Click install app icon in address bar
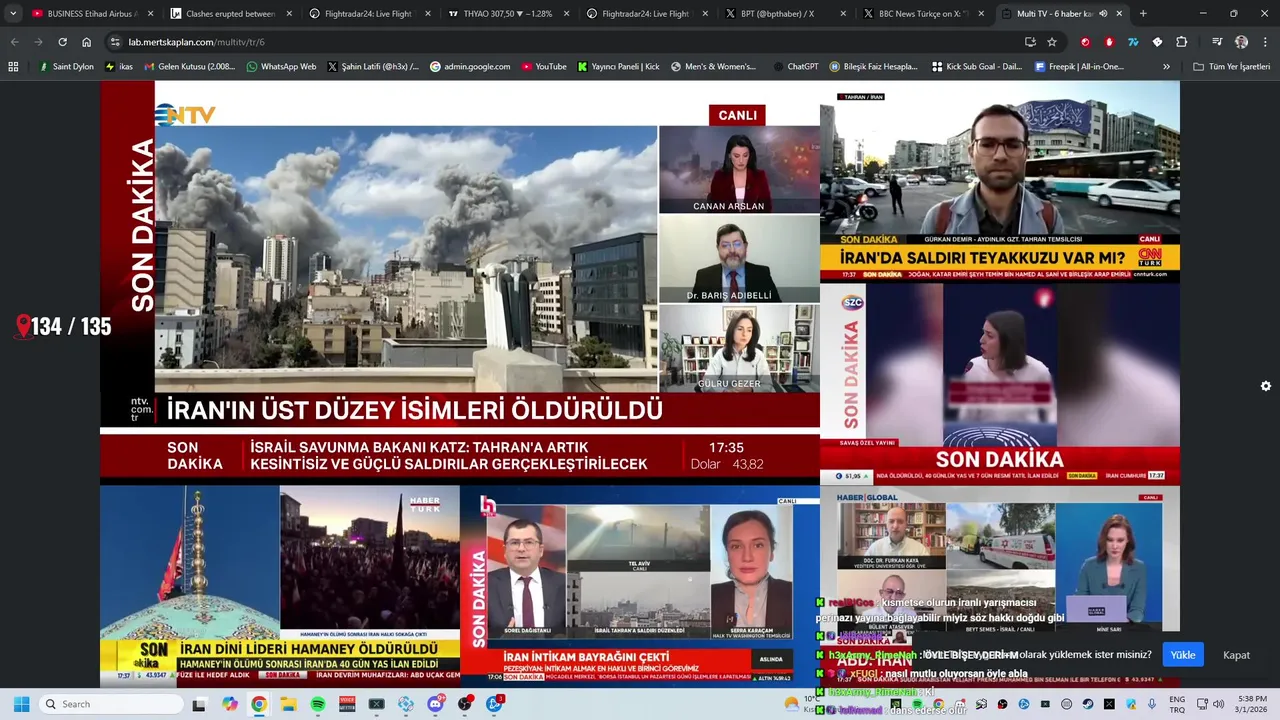The width and height of the screenshot is (1280, 720). pyautogui.click(x=1030, y=42)
